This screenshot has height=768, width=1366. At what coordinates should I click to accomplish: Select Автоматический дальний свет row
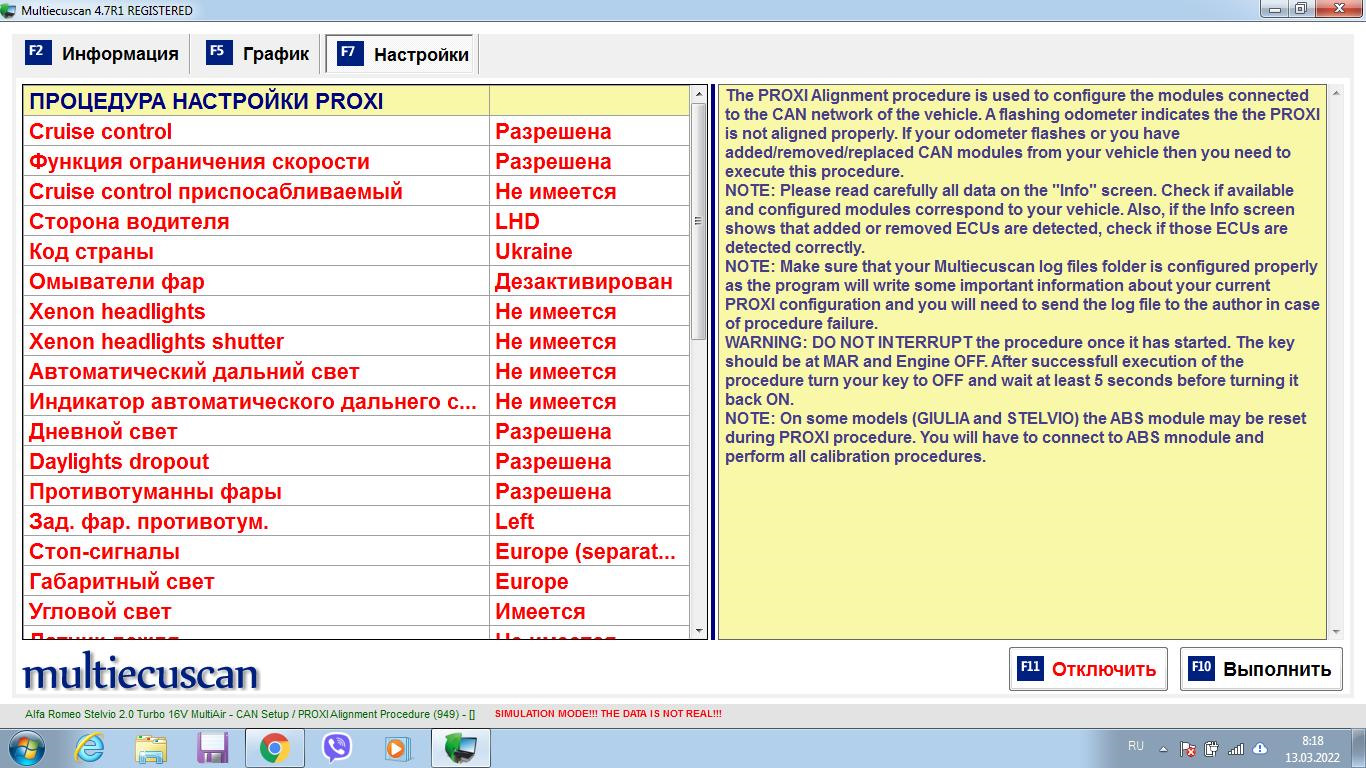point(357,371)
